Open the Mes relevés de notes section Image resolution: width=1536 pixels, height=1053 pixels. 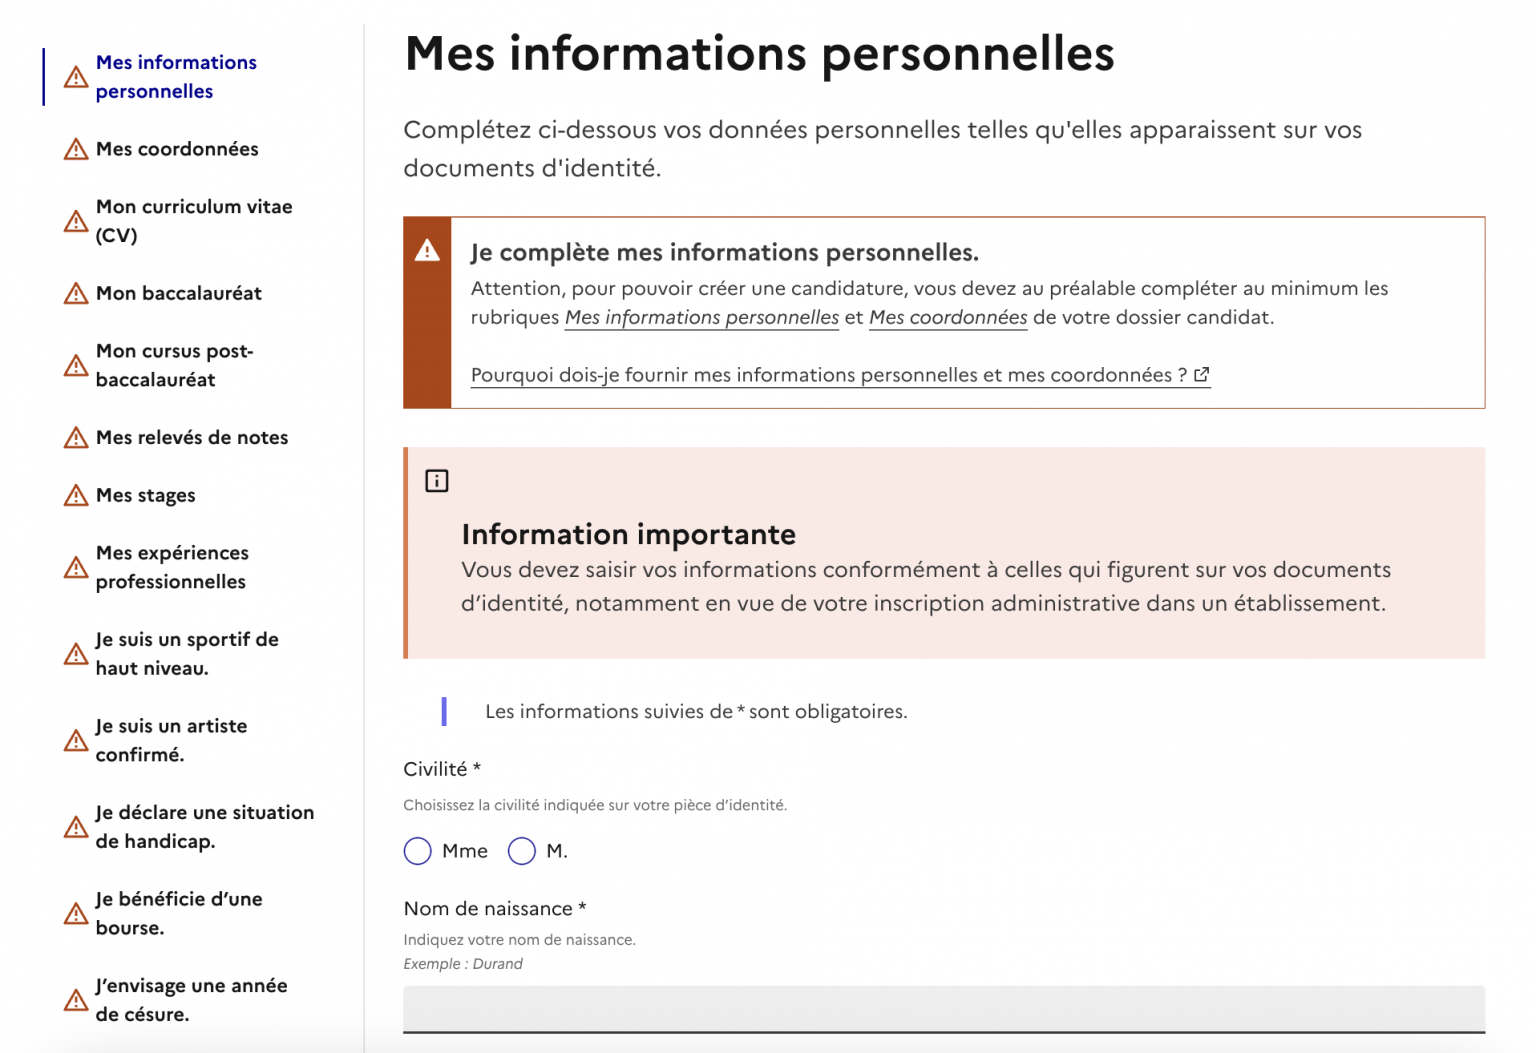191,437
